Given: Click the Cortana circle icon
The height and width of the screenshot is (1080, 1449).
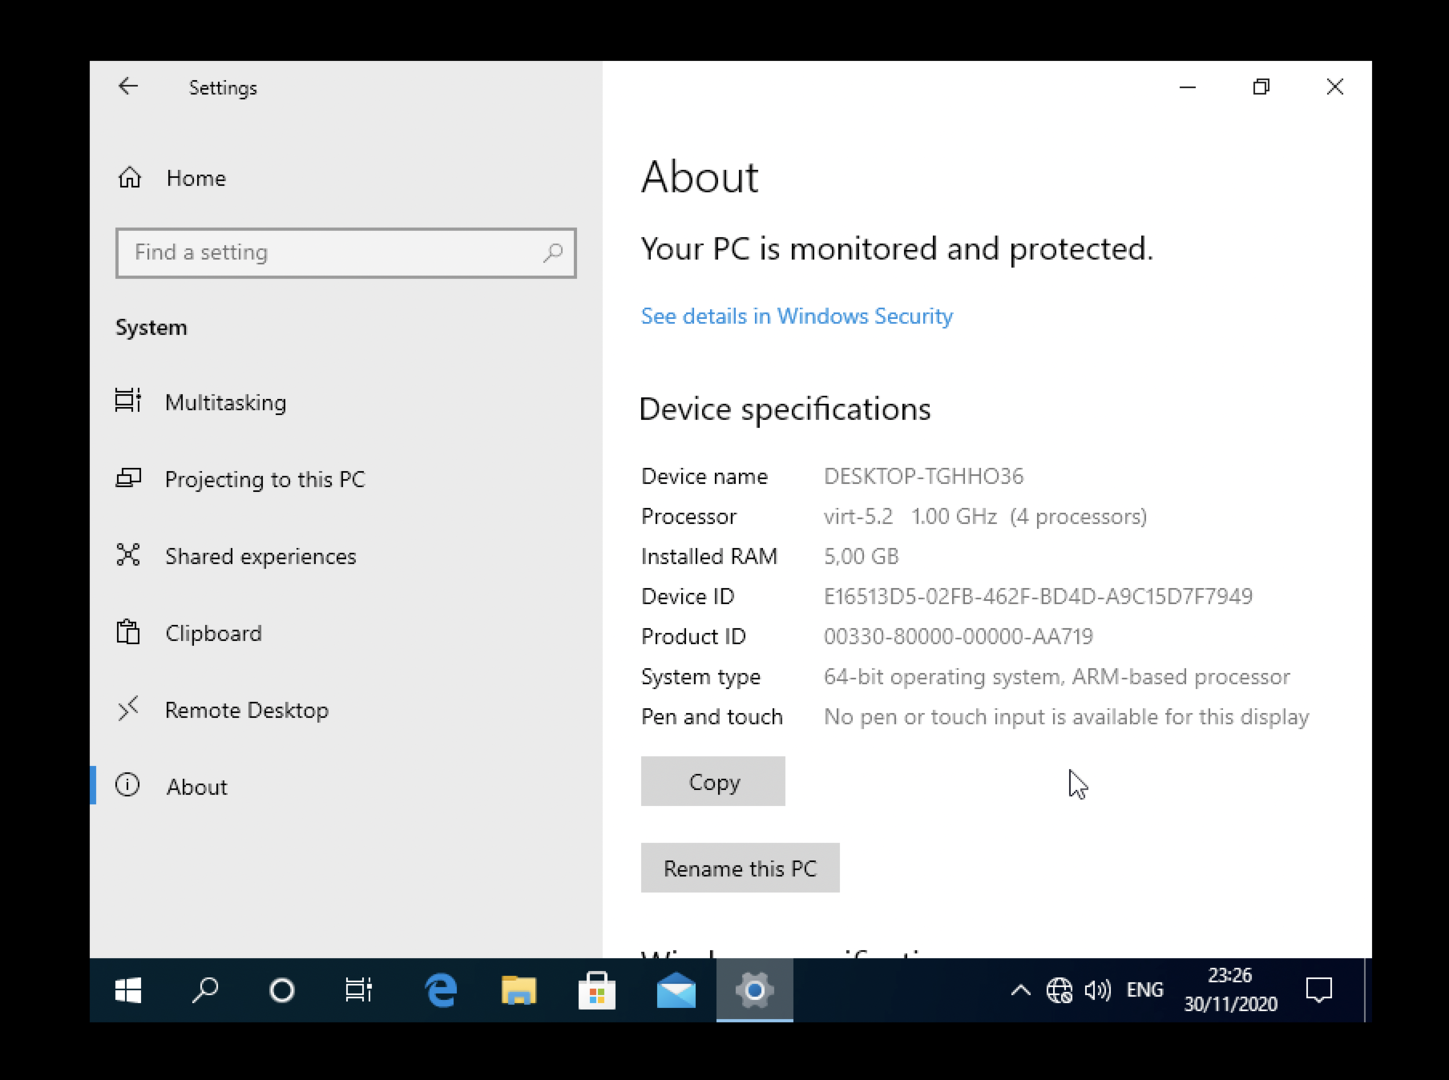Looking at the screenshot, I should [x=282, y=990].
